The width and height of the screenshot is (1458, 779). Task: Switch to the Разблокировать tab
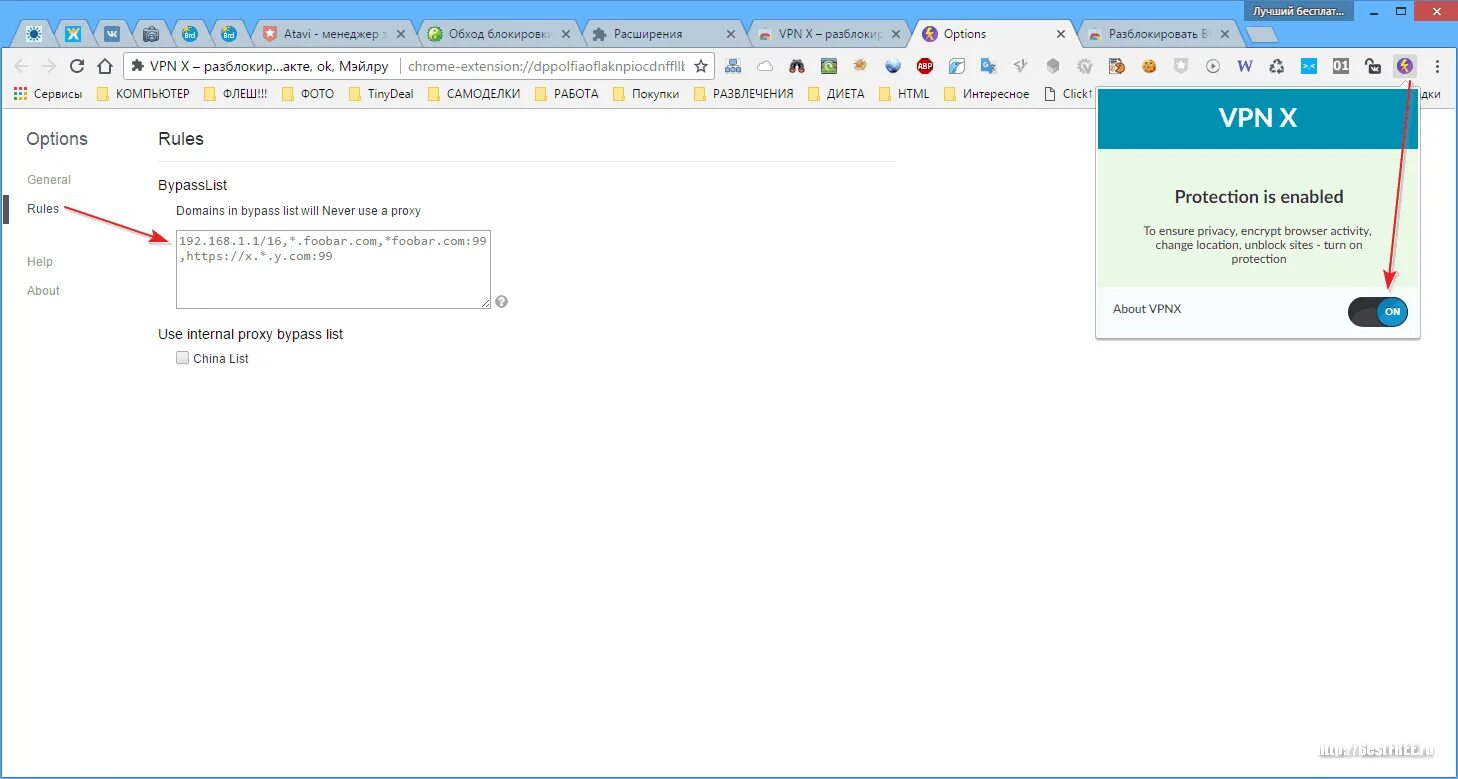(x=1158, y=34)
